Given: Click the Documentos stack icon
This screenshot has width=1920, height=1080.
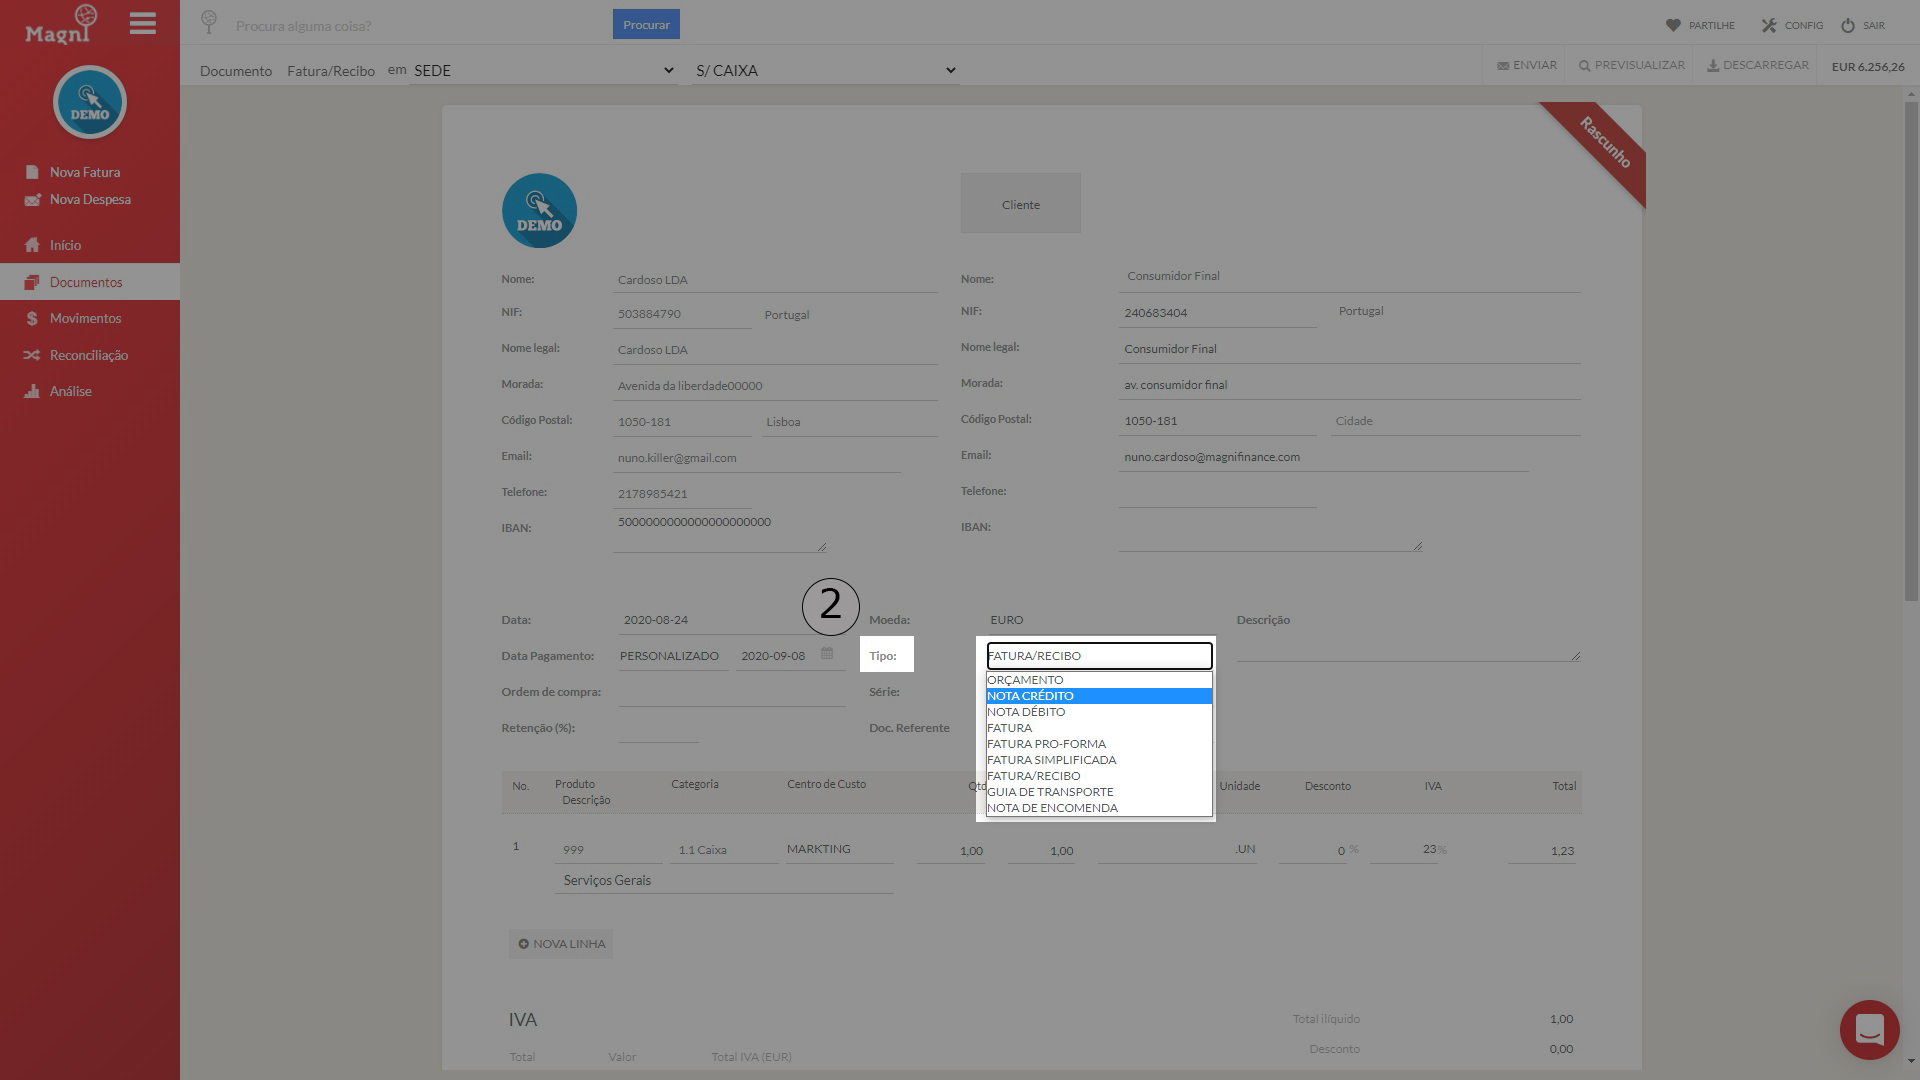Looking at the screenshot, I should pyautogui.click(x=32, y=282).
